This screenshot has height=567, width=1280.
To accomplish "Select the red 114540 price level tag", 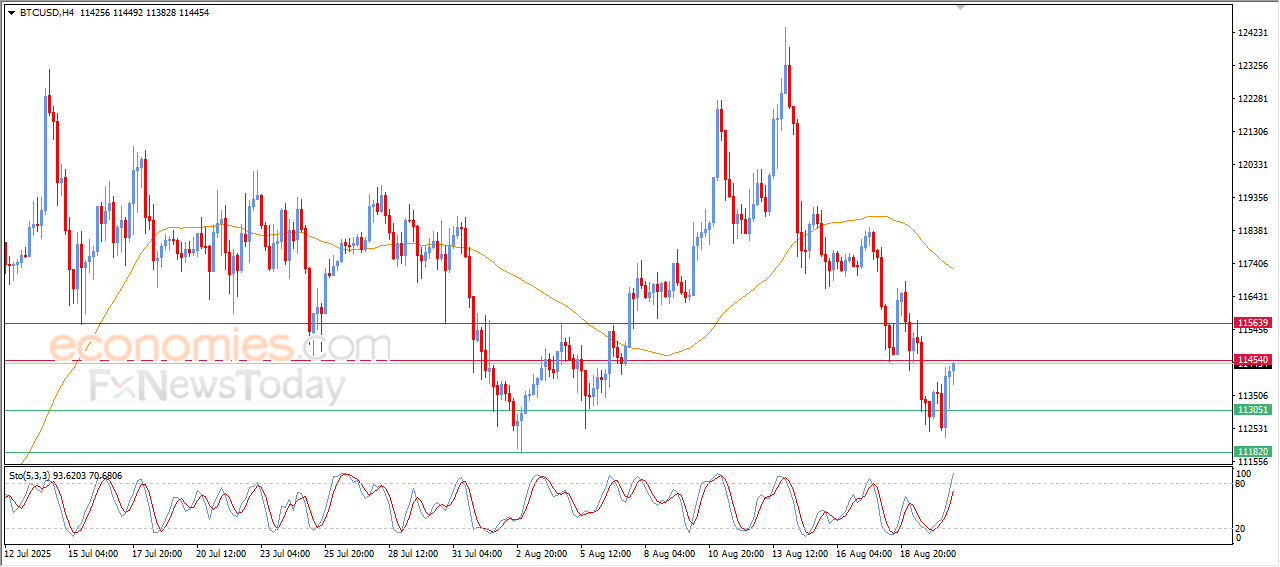I will 1253,359.
